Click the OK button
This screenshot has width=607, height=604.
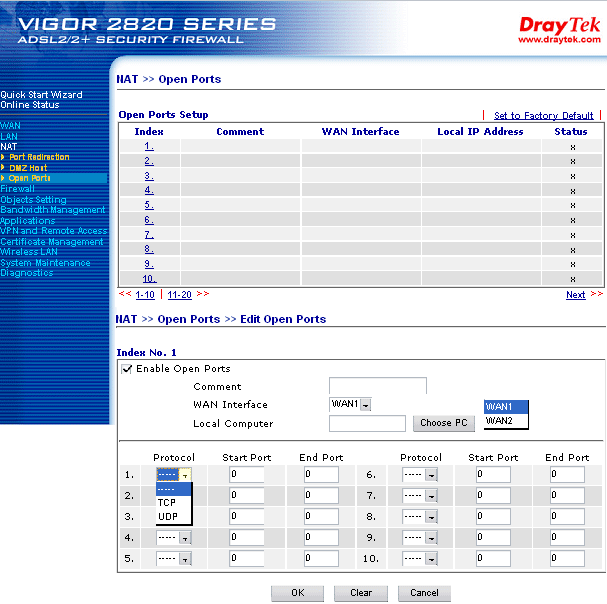pyautogui.click(x=297, y=593)
